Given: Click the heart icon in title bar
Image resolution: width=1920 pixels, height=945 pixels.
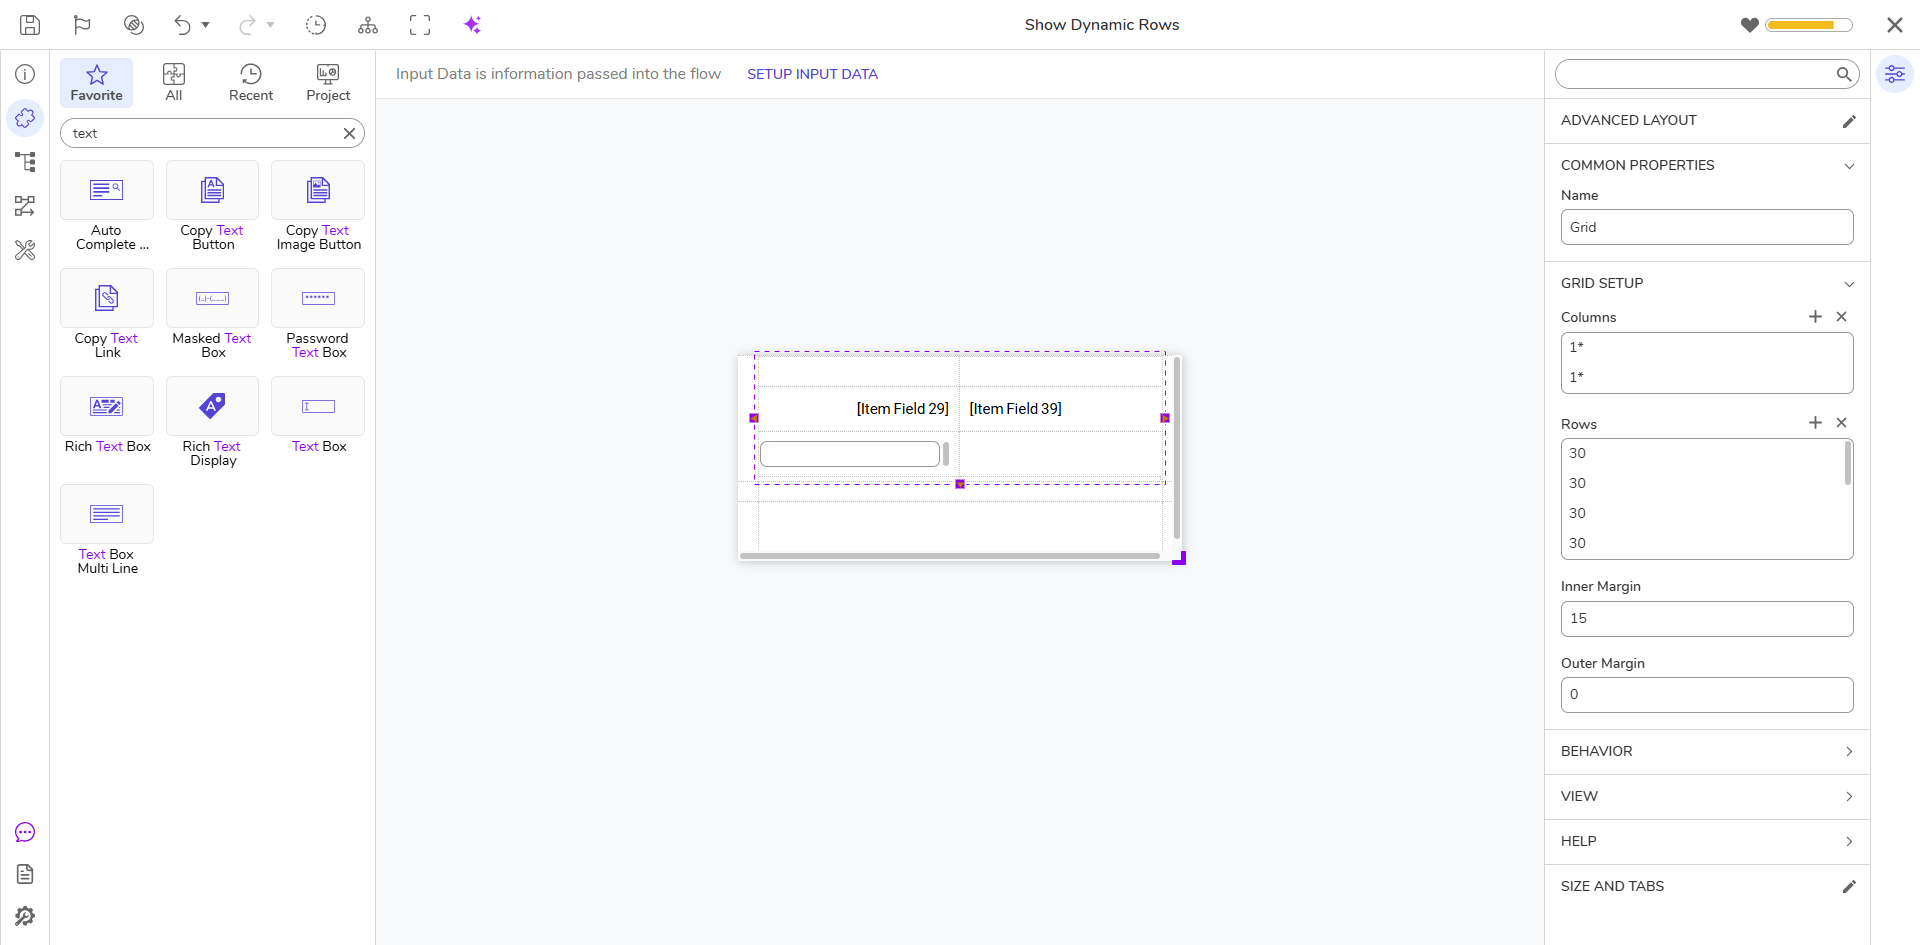Looking at the screenshot, I should pos(1749,25).
